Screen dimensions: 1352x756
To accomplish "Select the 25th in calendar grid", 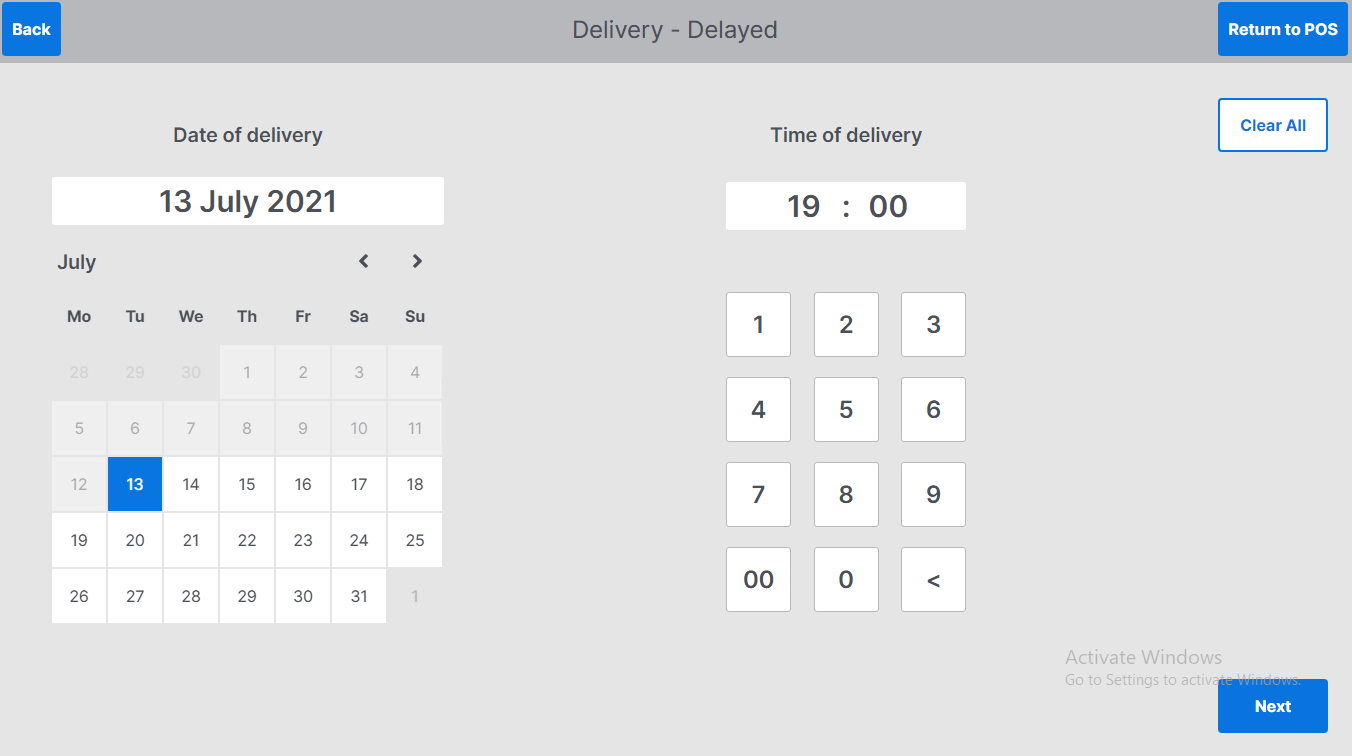I will click(x=415, y=540).
